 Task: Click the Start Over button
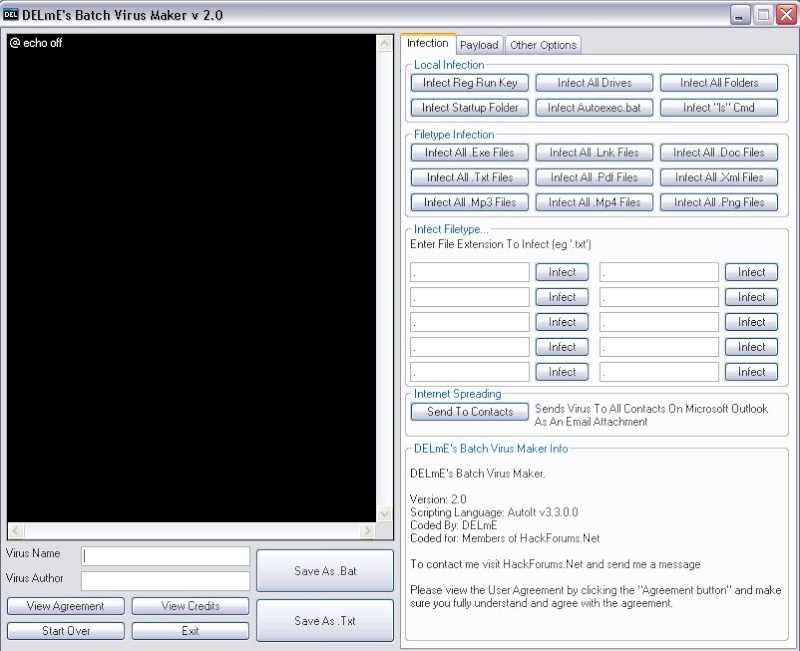pos(66,631)
